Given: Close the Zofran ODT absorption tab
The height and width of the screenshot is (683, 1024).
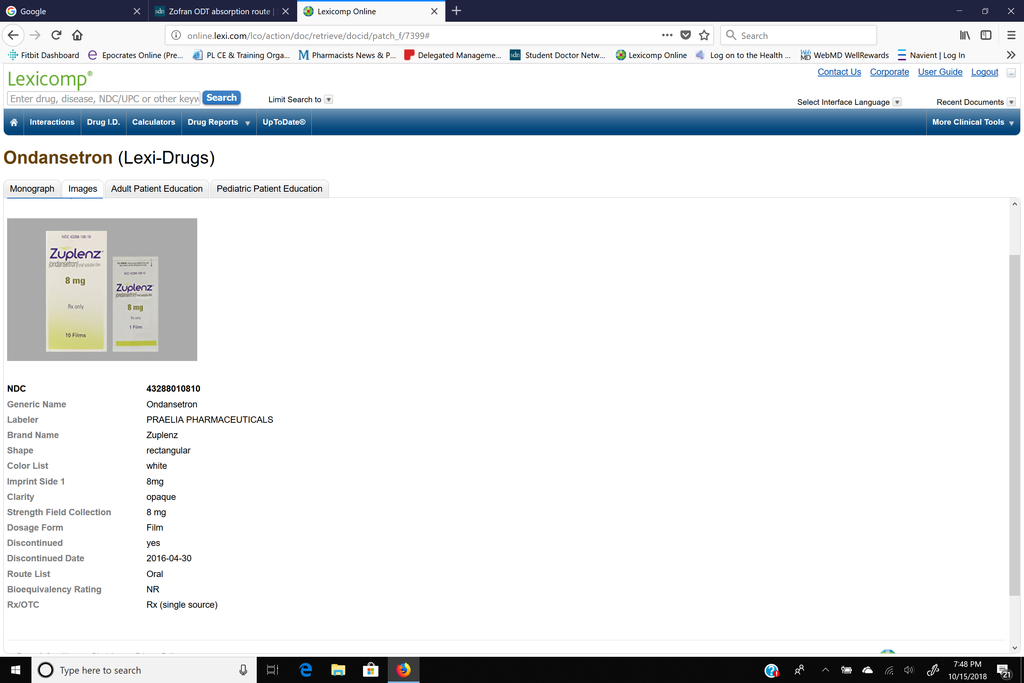Looking at the screenshot, I should coord(285,11).
